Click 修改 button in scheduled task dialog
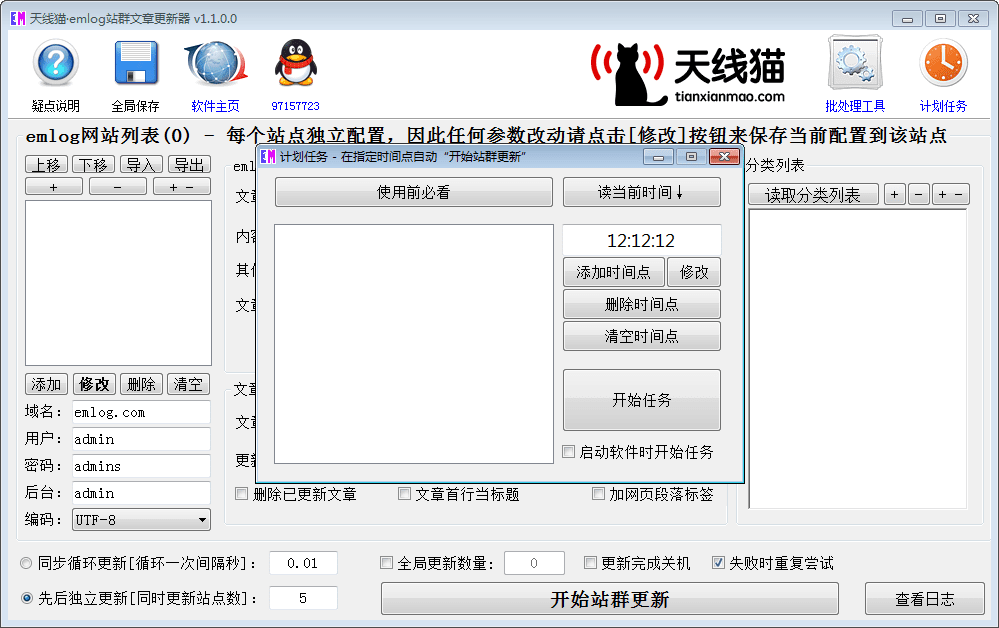 click(694, 272)
